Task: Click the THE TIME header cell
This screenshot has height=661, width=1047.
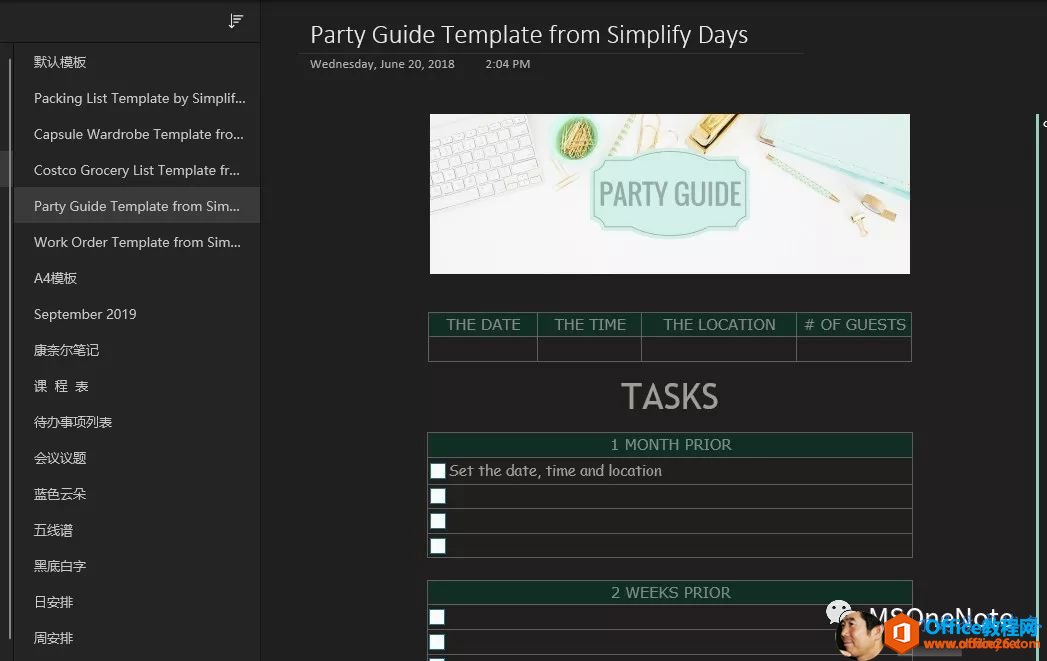Action: 589,324
